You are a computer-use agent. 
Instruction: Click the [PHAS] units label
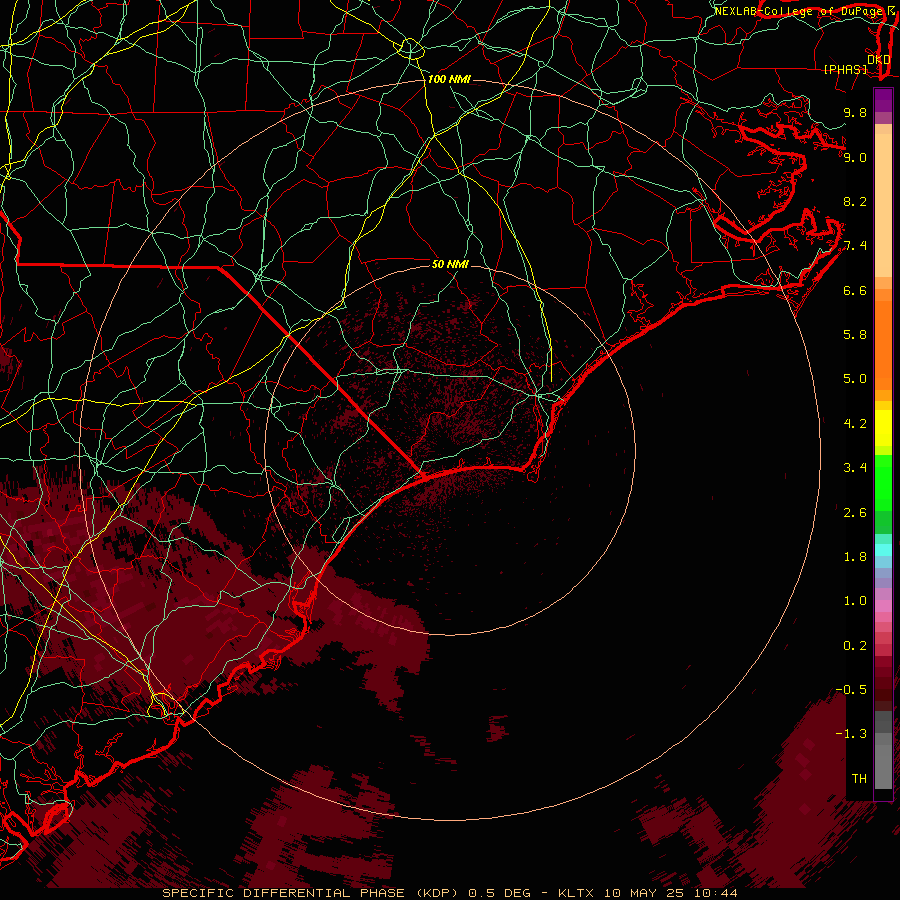pyautogui.click(x=845, y=69)
